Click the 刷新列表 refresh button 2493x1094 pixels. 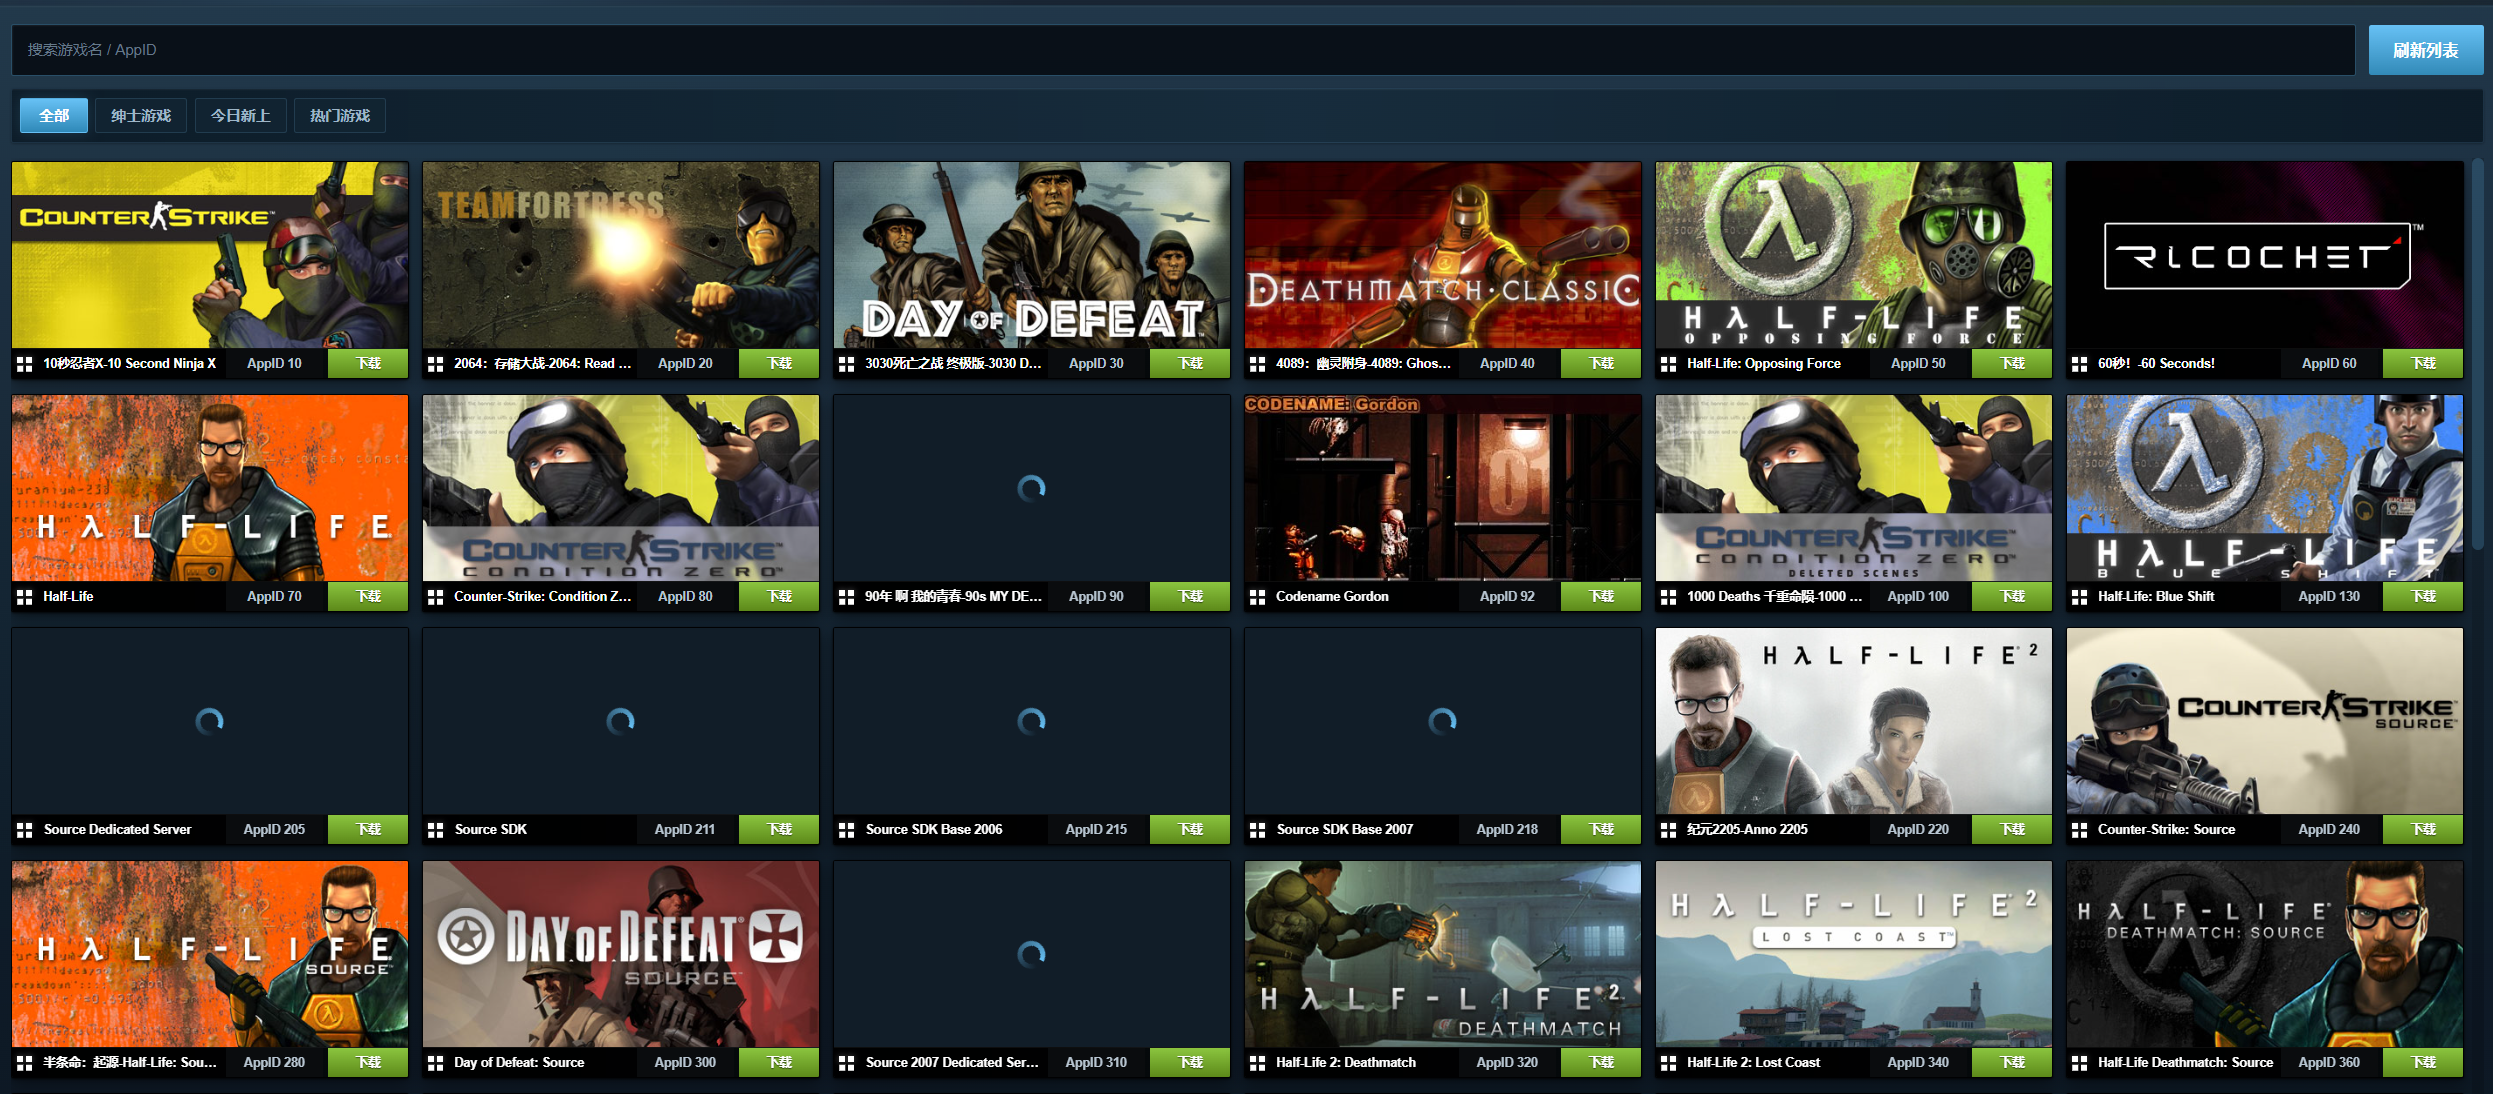[2426, 50]
